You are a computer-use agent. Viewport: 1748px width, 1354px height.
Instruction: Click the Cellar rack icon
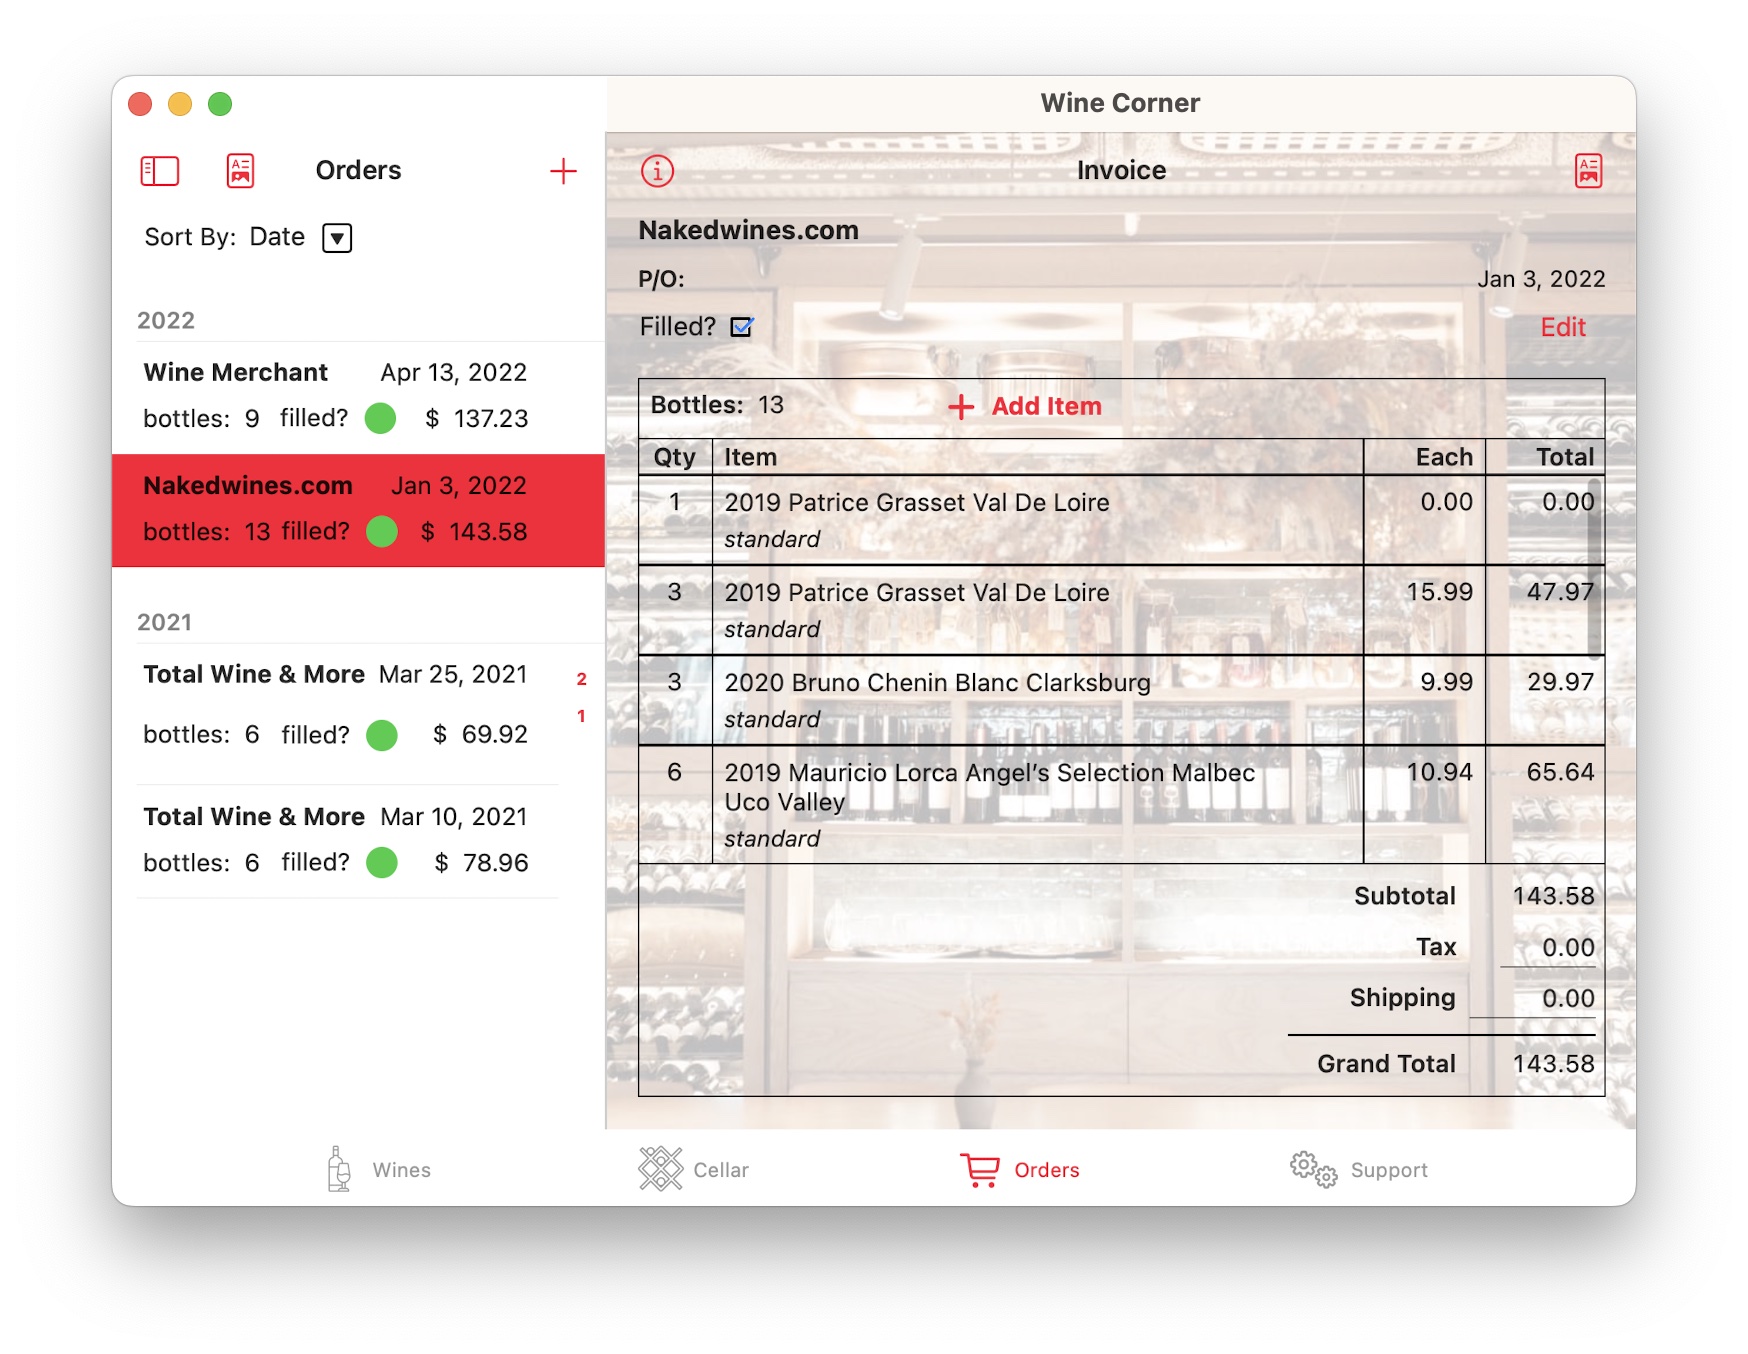(x=660, y=1168)
